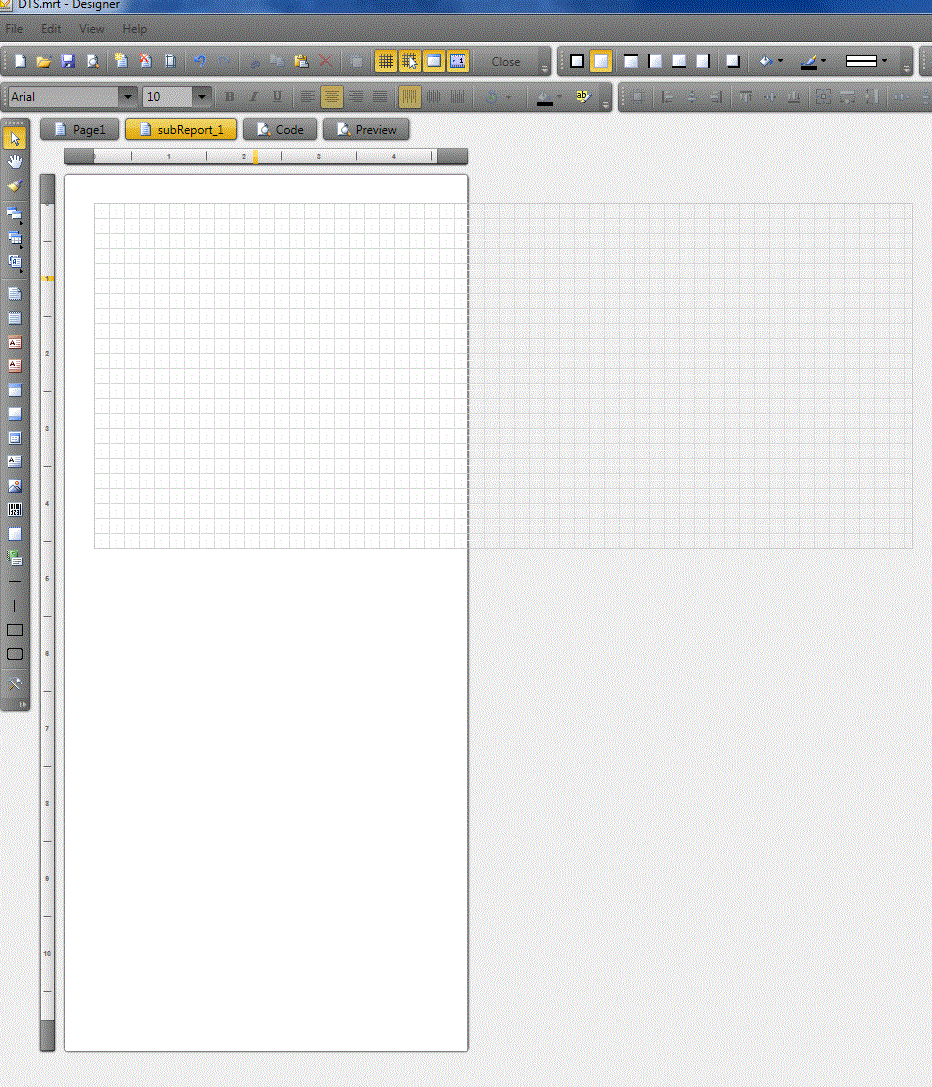Select the vertical line primitive tool

[x=15, y=605]
